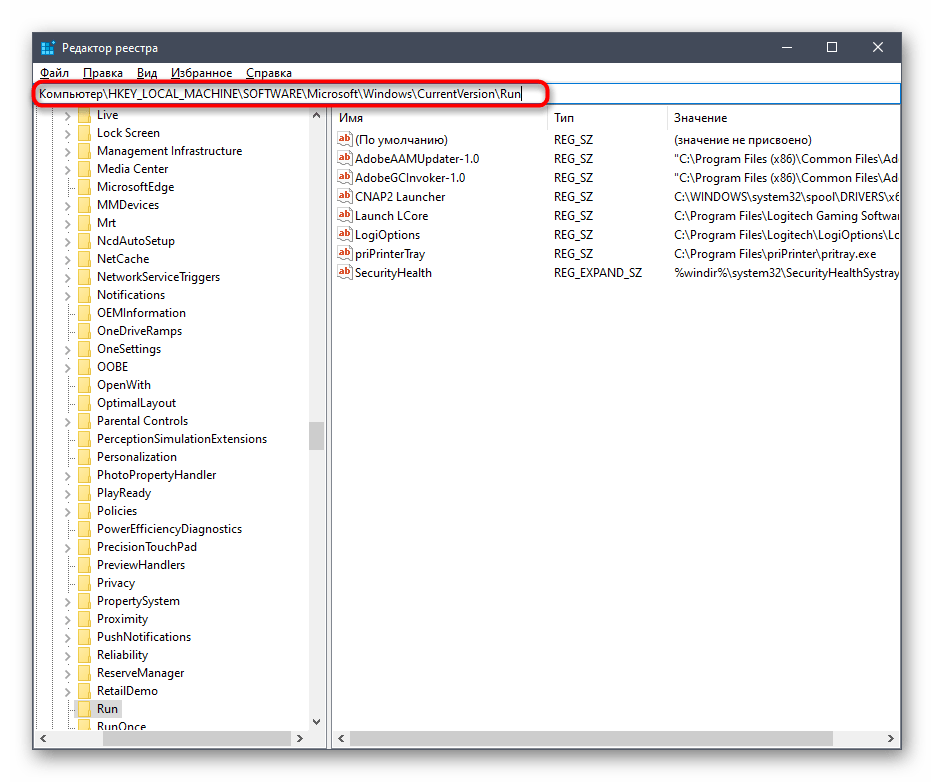
Task: Open the Вид menu
Action: point(147,73)
